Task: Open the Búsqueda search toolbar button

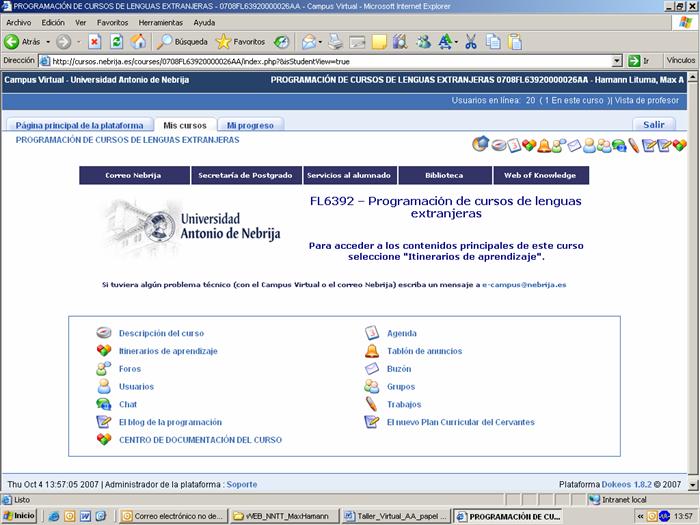Action: click(x=183, y=42)
